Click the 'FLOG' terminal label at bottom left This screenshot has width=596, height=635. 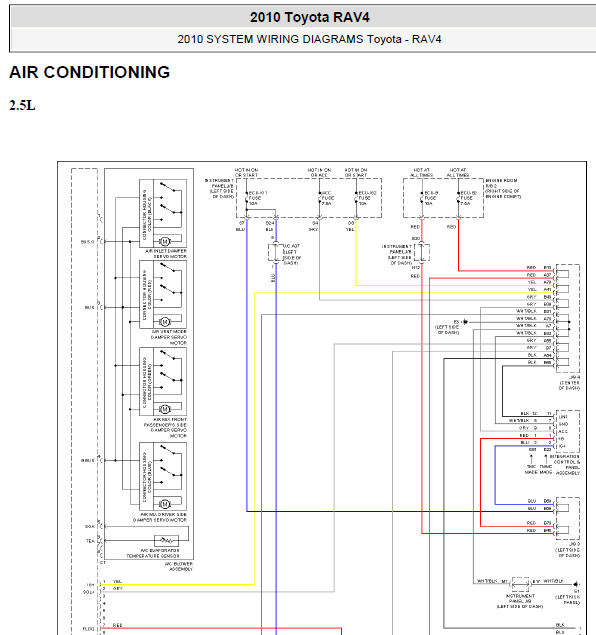(x=89, y=629)
